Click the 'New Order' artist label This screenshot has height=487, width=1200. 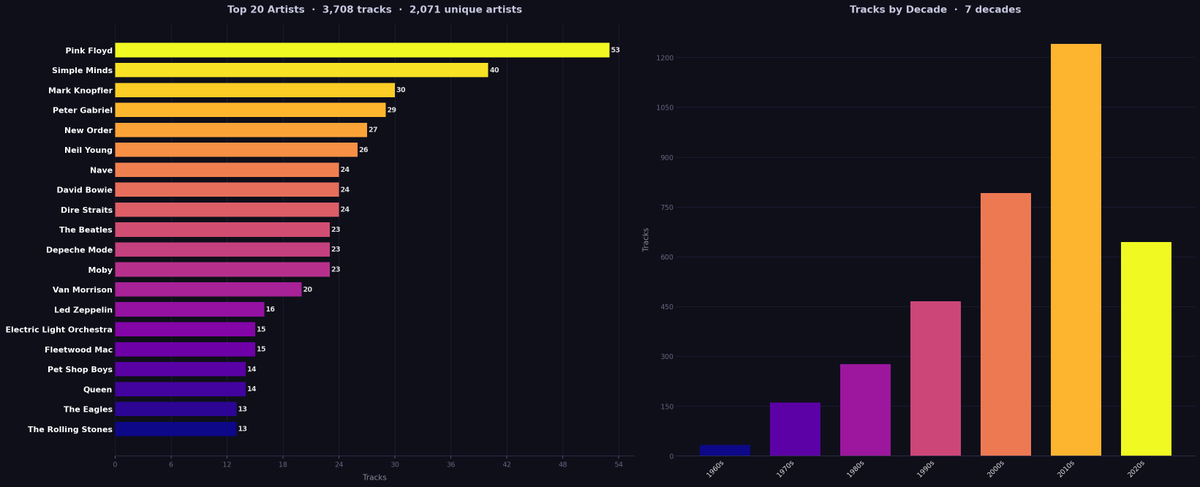pyautogui.click(x=89, y=130)
